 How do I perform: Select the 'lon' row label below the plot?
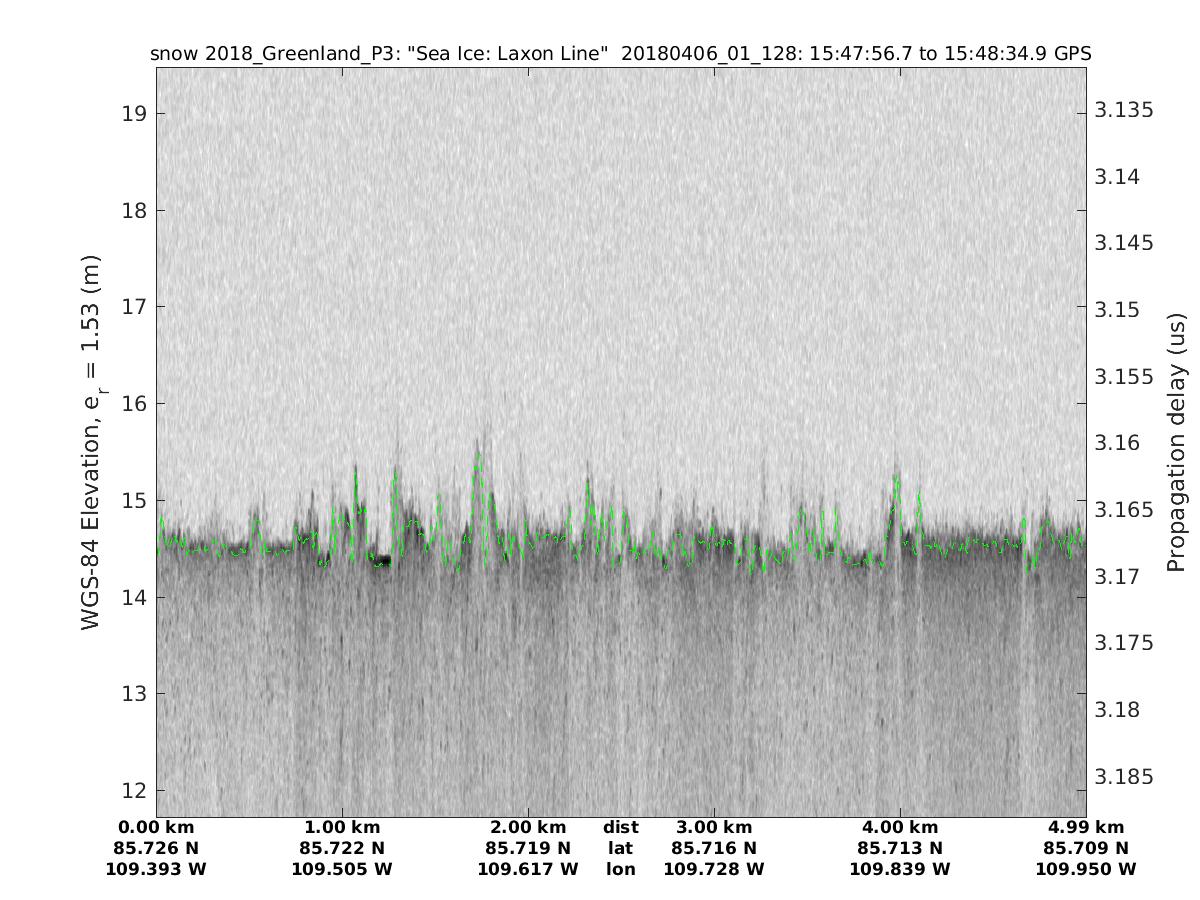620,869
